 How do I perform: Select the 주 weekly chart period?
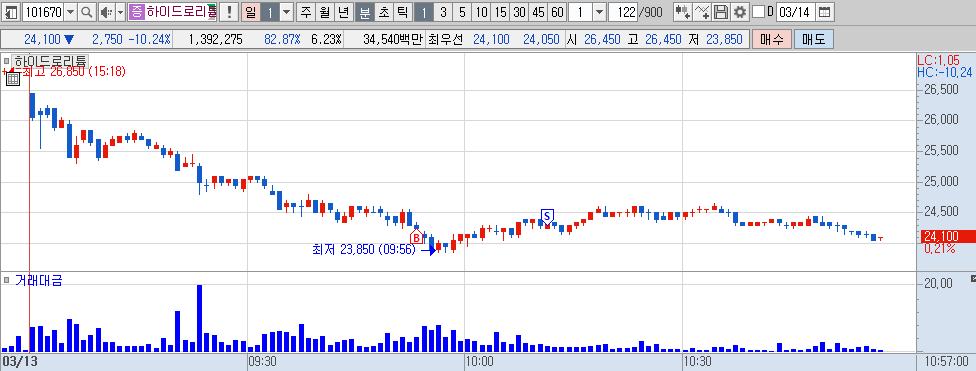pyautogui.click(x=306, y=12)
